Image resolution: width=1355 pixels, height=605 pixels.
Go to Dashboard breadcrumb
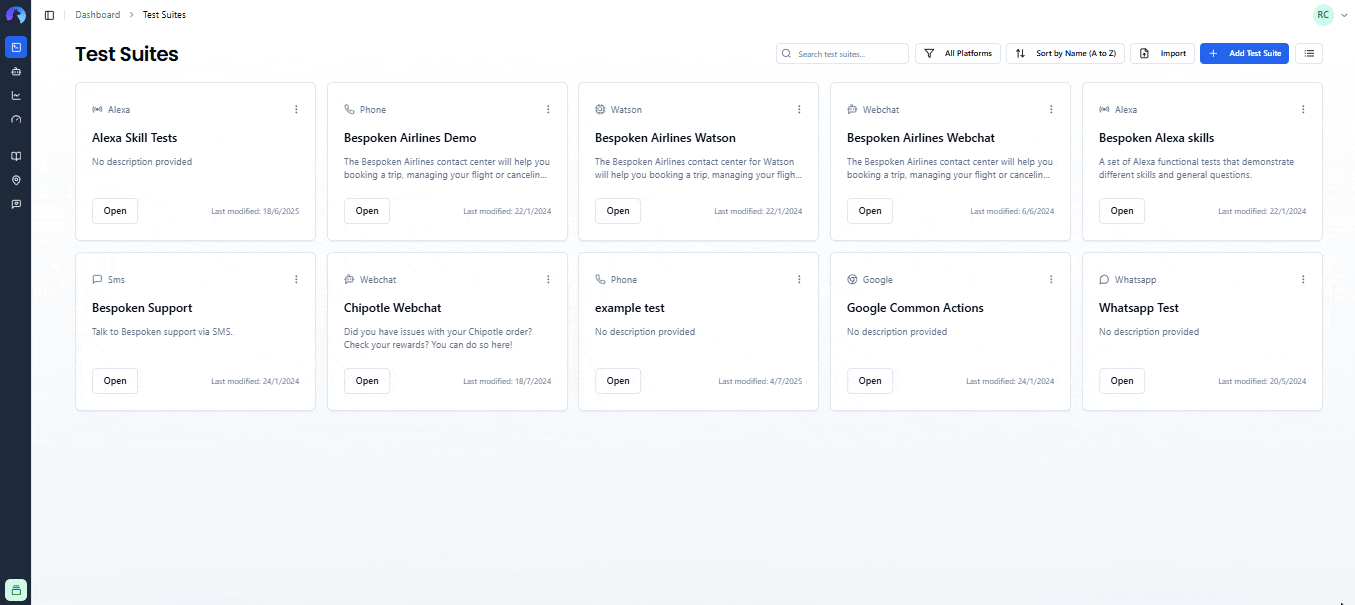[97, 15]
